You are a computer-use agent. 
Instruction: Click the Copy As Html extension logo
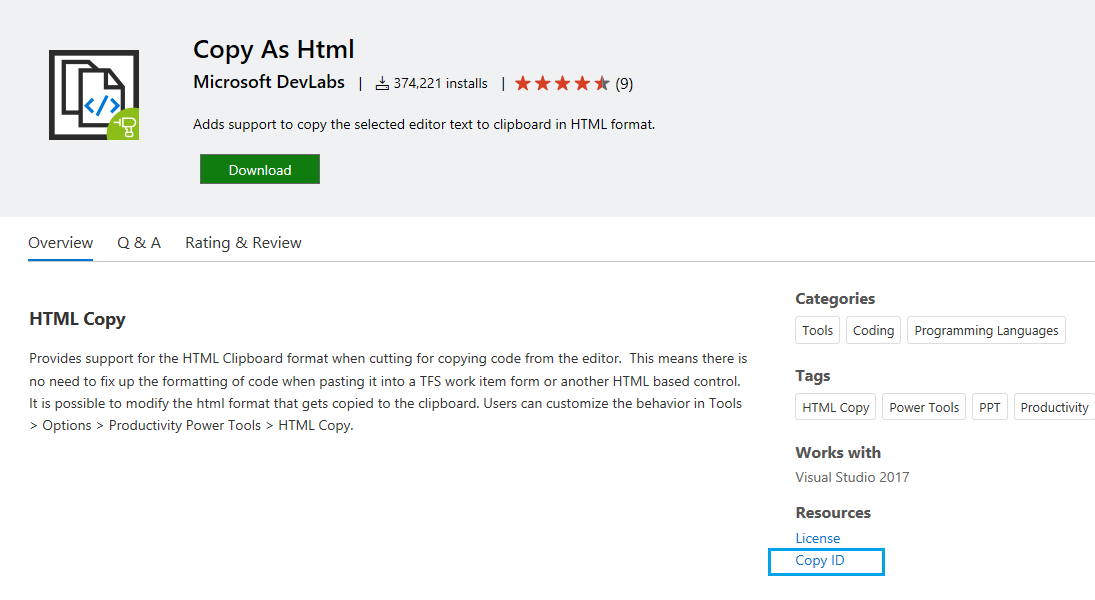(x=94, y=94)
